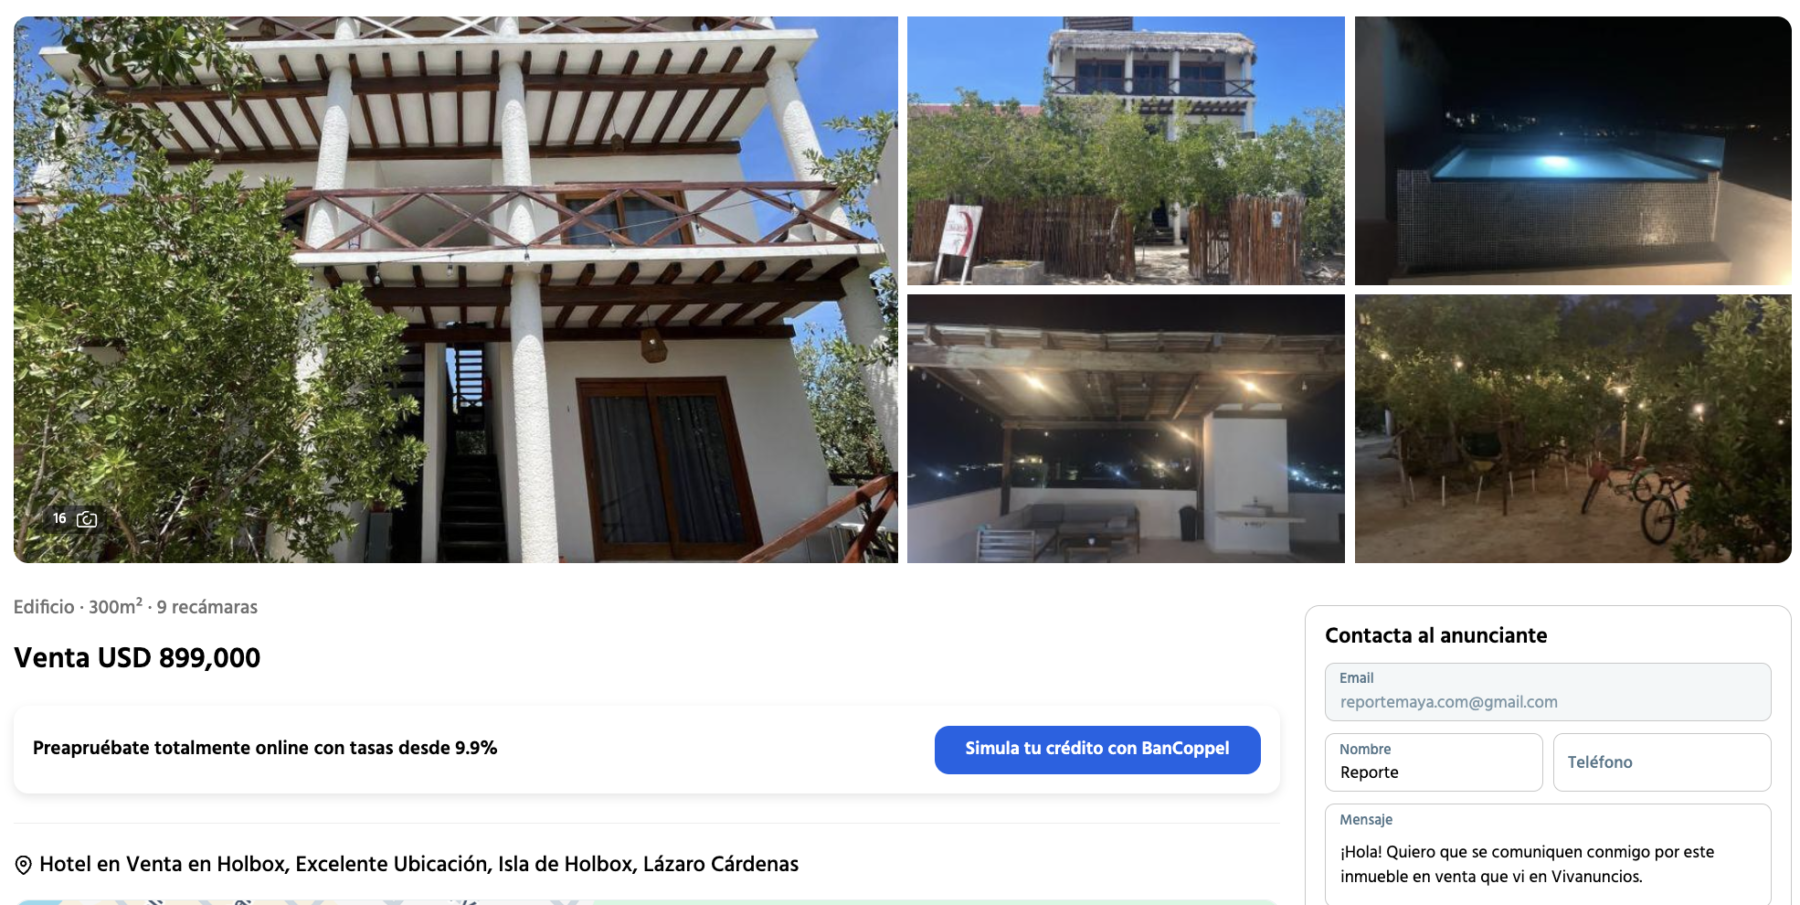Open the garden with bicycles thumbnail
This screenshot has width=1800, height=905.
(1572, 428)
